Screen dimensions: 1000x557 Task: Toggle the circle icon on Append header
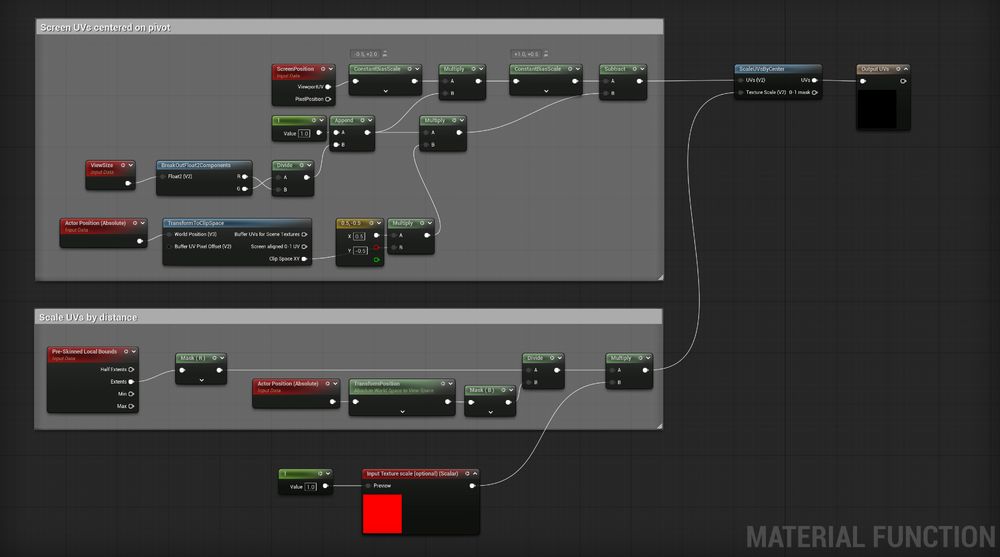pyautogui.click(x=362, y=121)
